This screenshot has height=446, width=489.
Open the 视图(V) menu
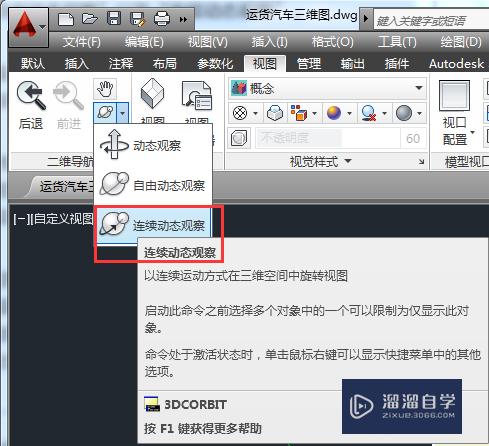click(x=207, y=42)
